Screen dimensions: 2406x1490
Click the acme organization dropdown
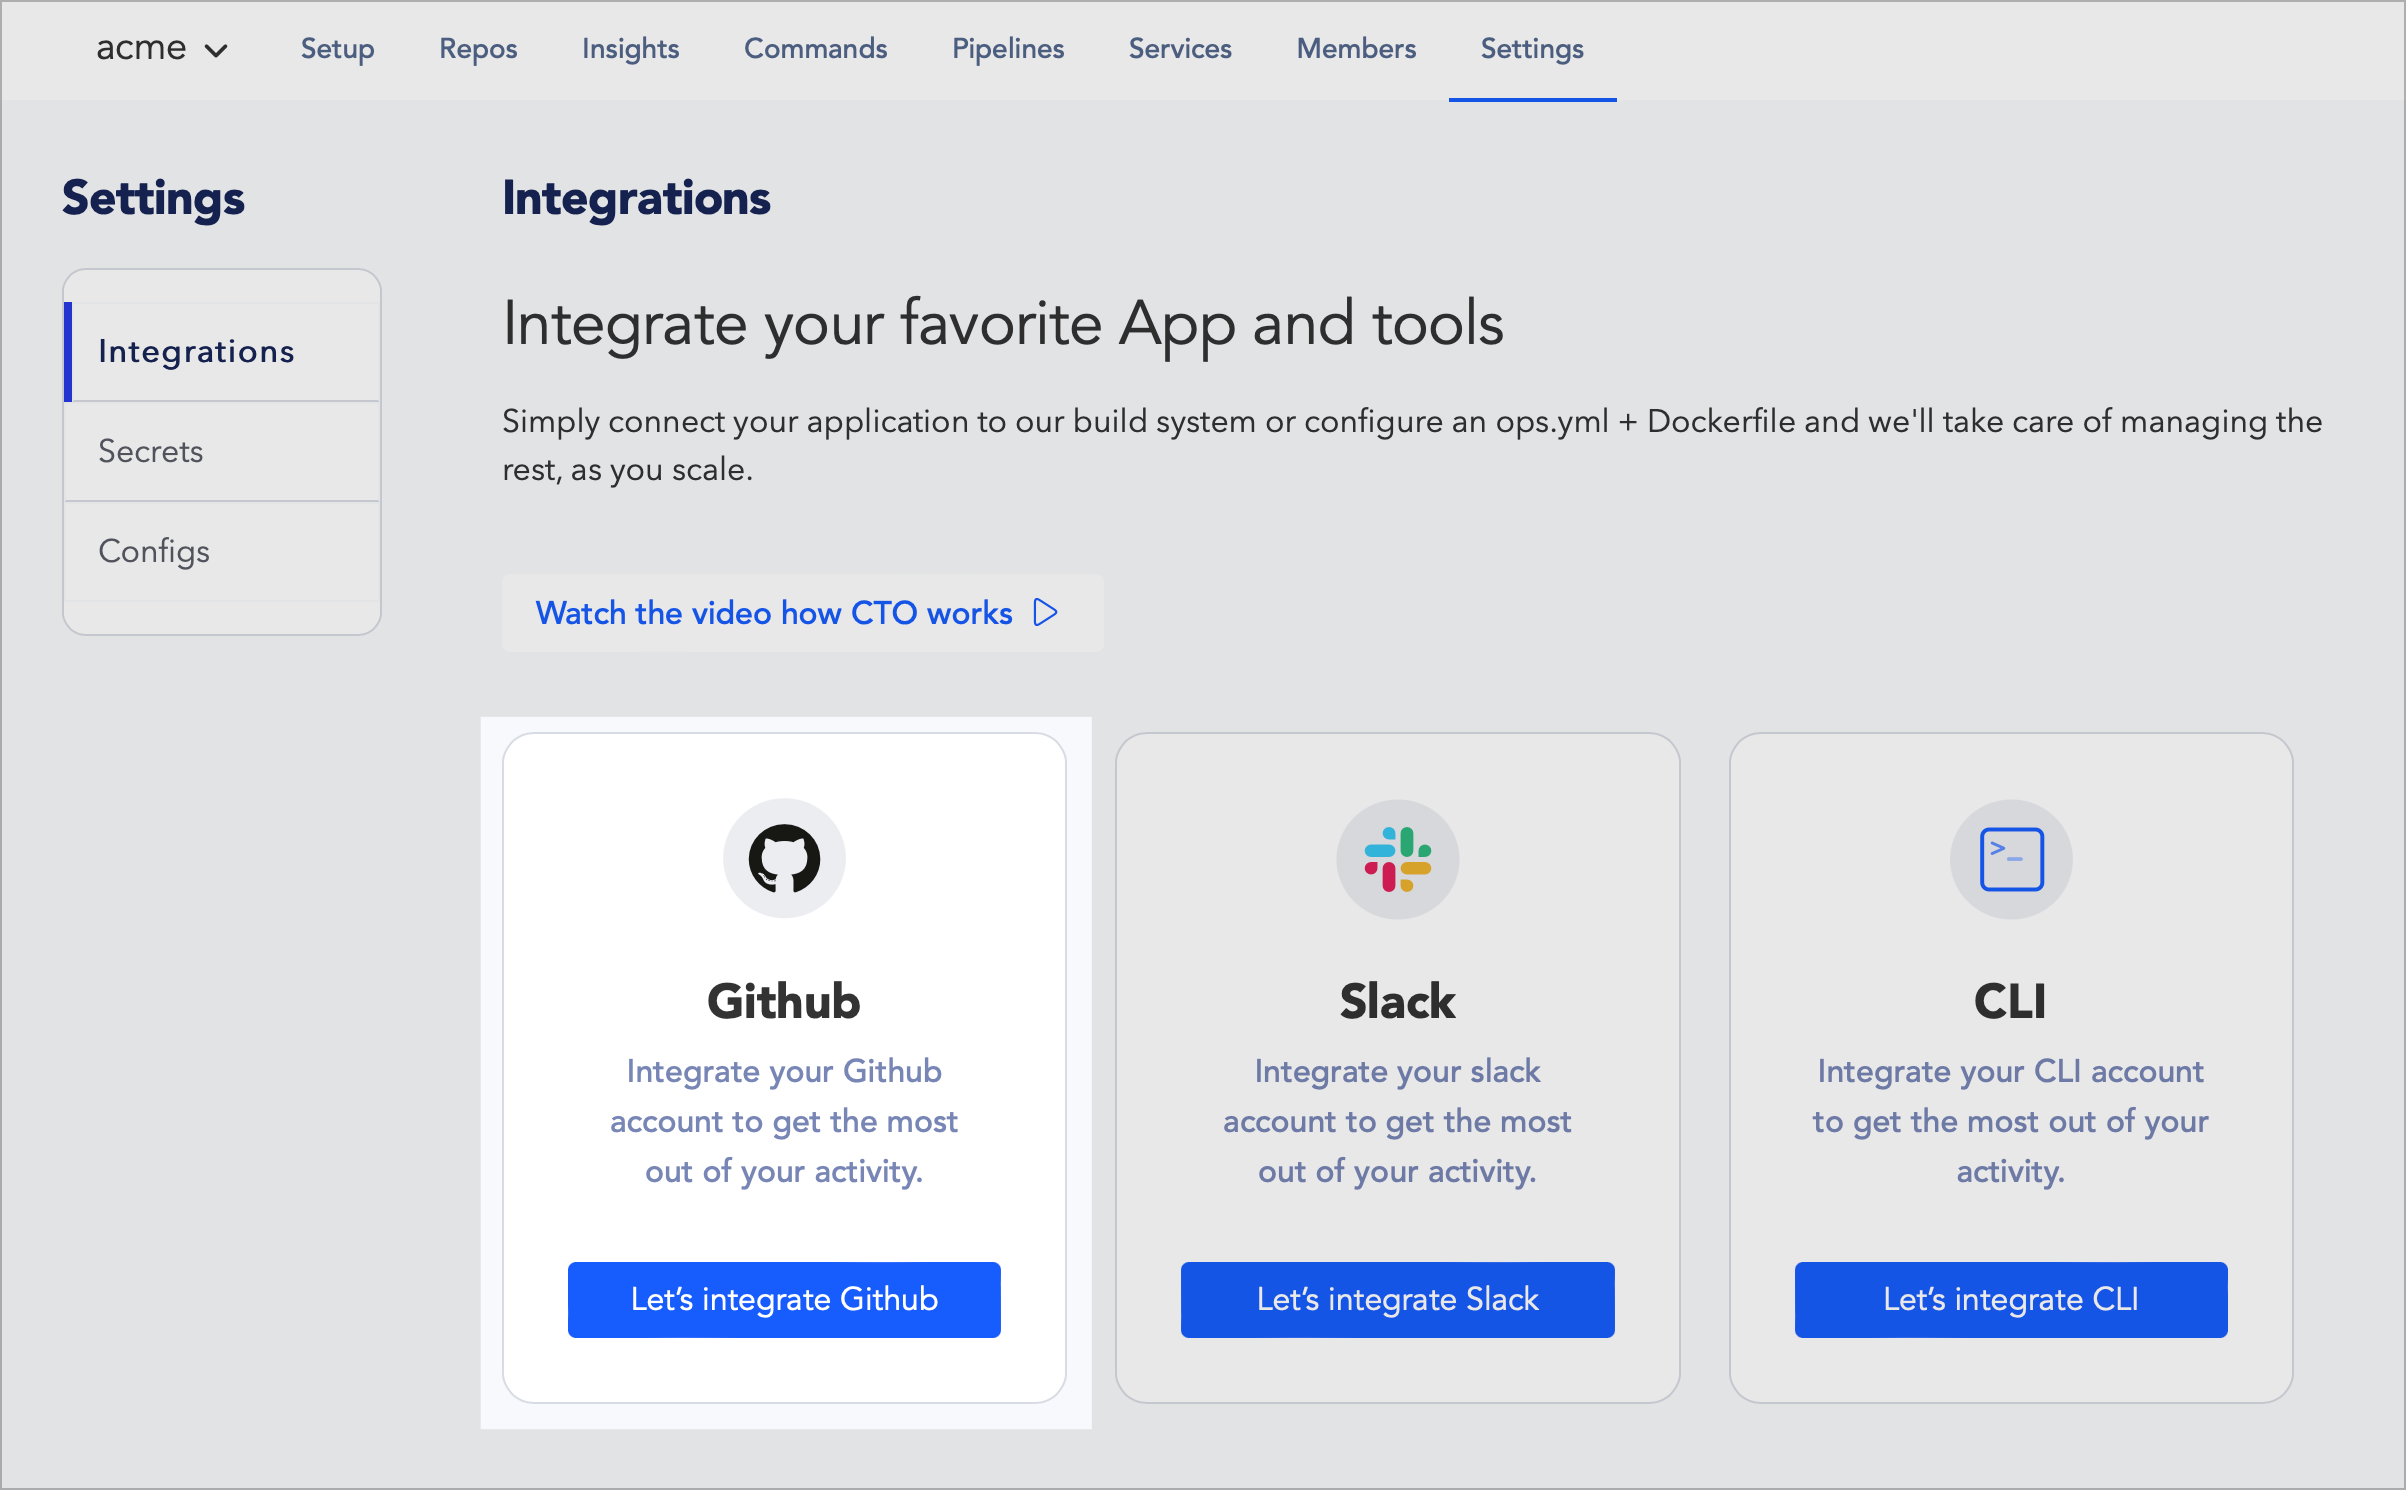pos(155,48)
